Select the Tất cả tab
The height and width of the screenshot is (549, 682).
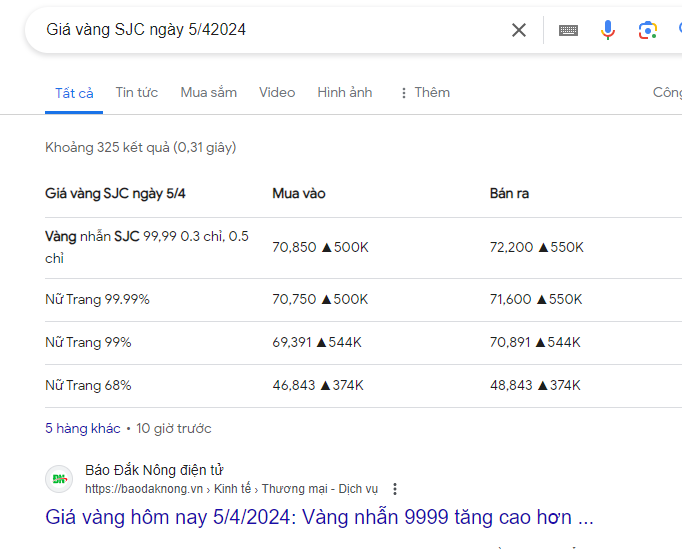(x=74, y=93)
